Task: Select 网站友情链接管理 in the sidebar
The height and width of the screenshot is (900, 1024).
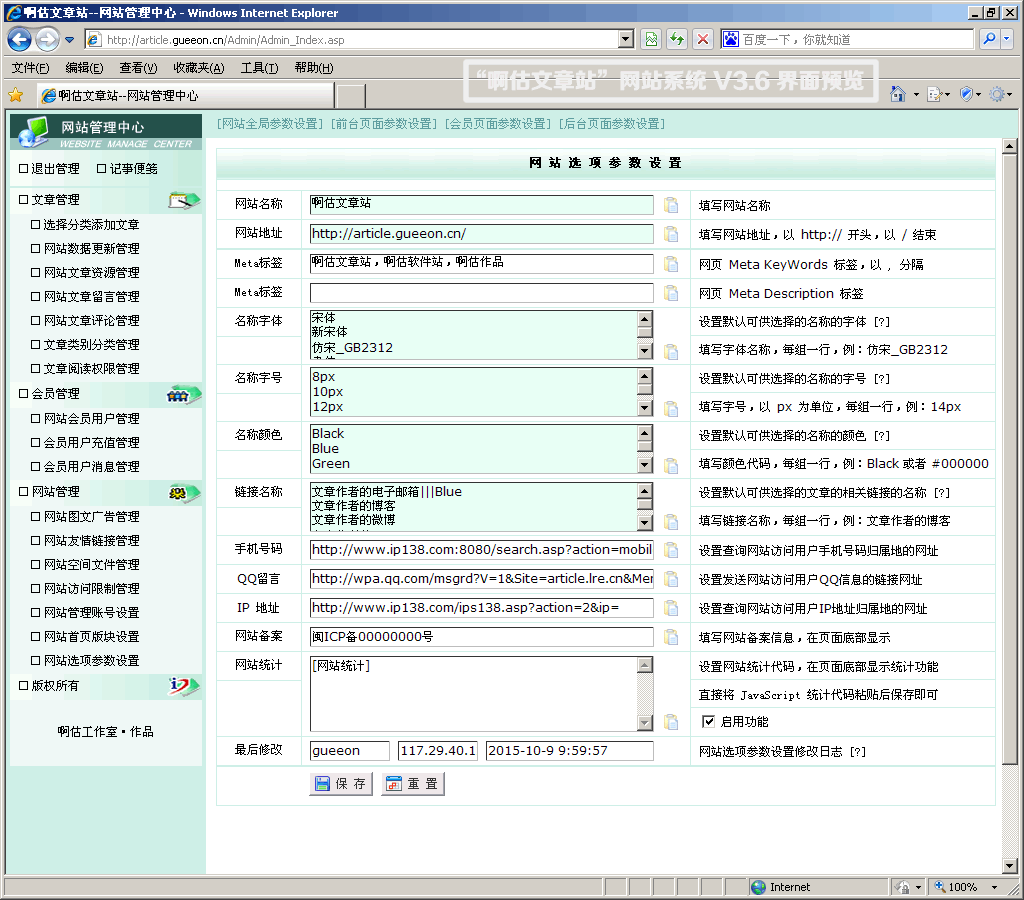Action: (91, 541)
